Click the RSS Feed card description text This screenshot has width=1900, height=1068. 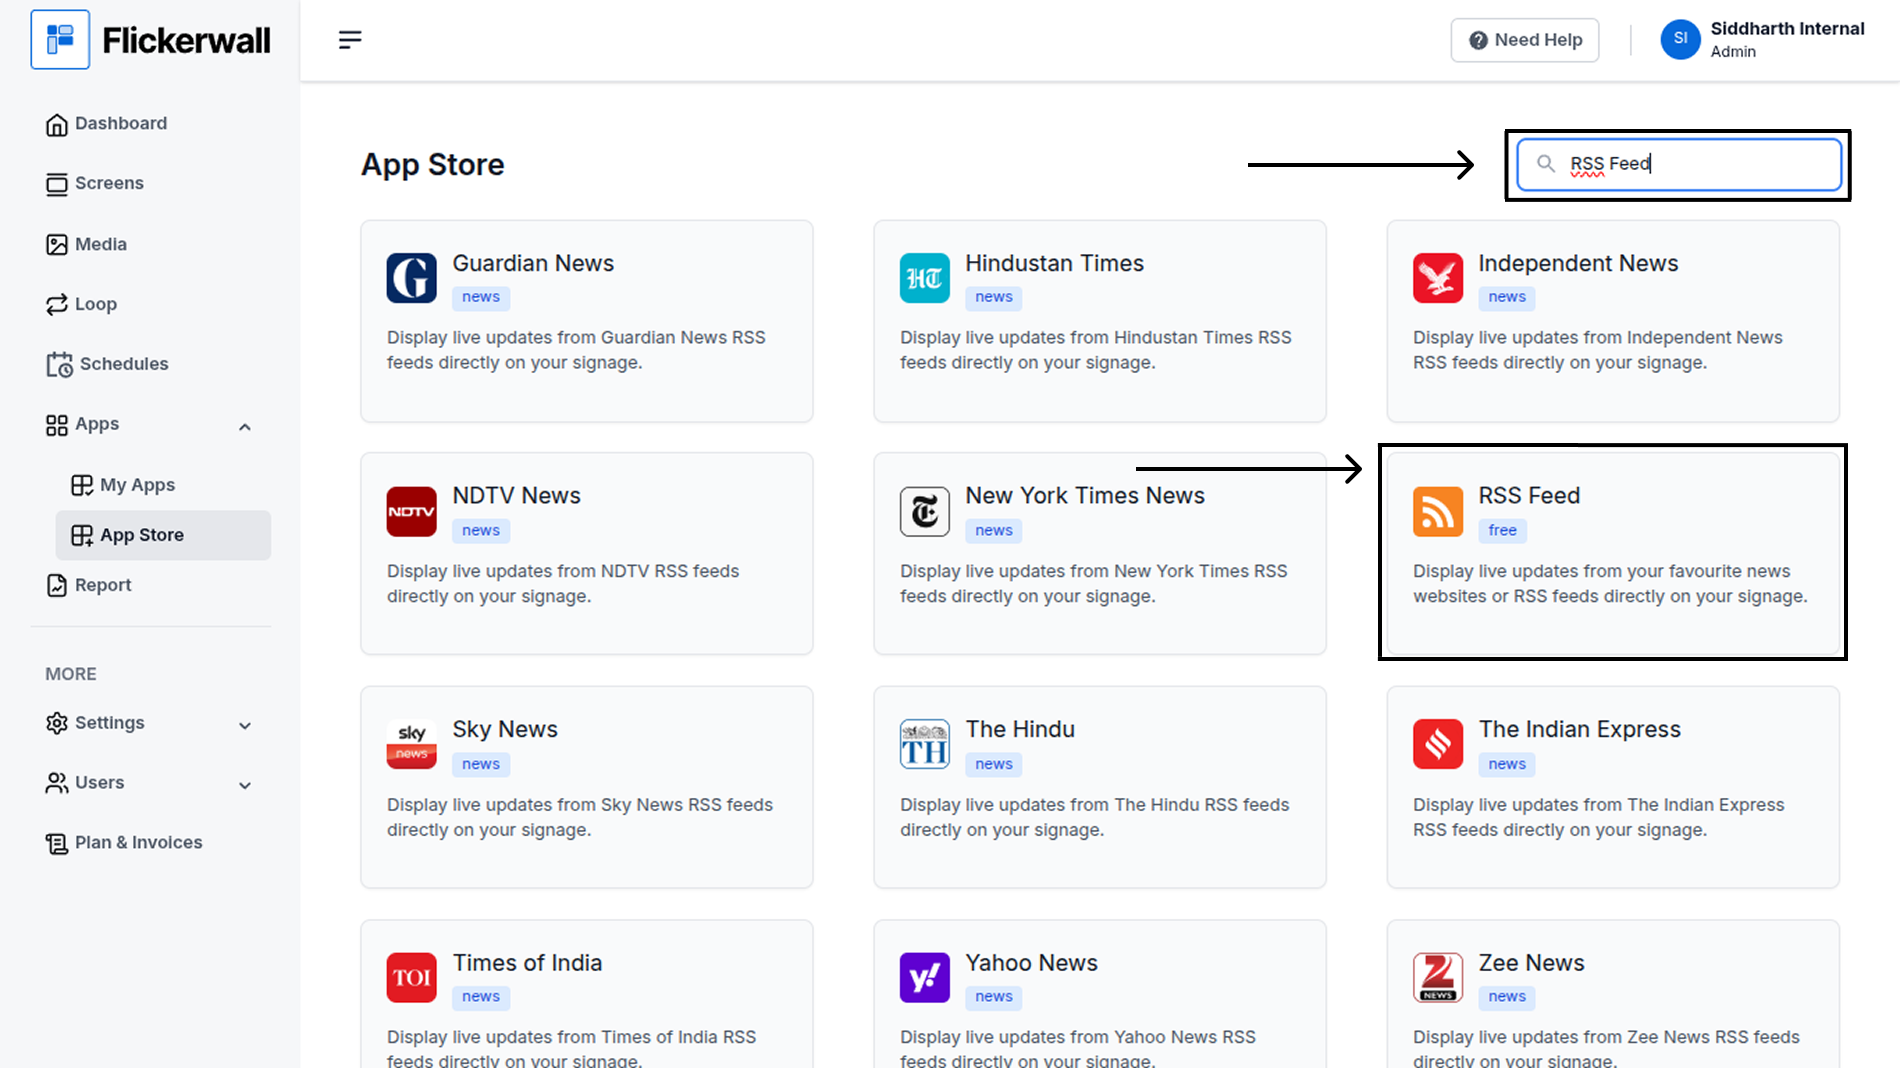click(1610, 584)
